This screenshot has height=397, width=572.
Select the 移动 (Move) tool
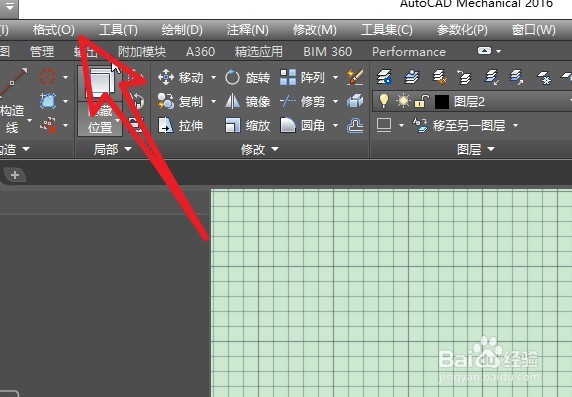point(181,77)
